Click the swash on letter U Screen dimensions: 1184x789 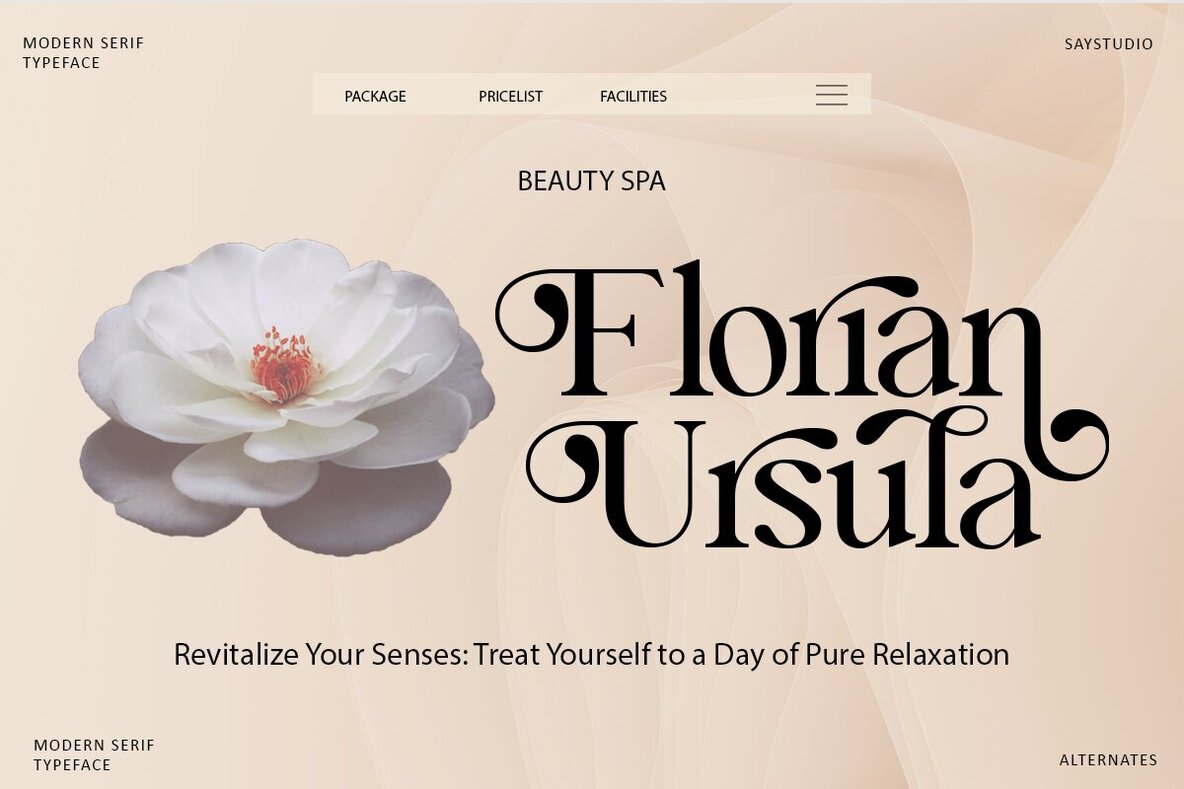563,464
